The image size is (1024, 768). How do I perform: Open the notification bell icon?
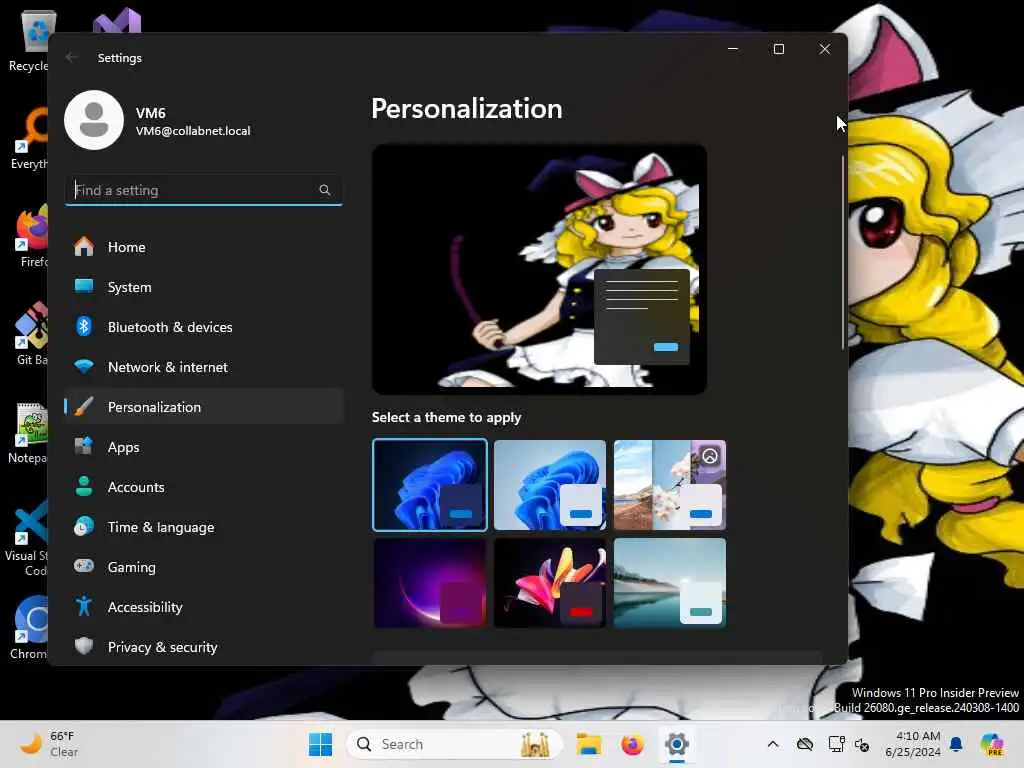click(956, 744)
